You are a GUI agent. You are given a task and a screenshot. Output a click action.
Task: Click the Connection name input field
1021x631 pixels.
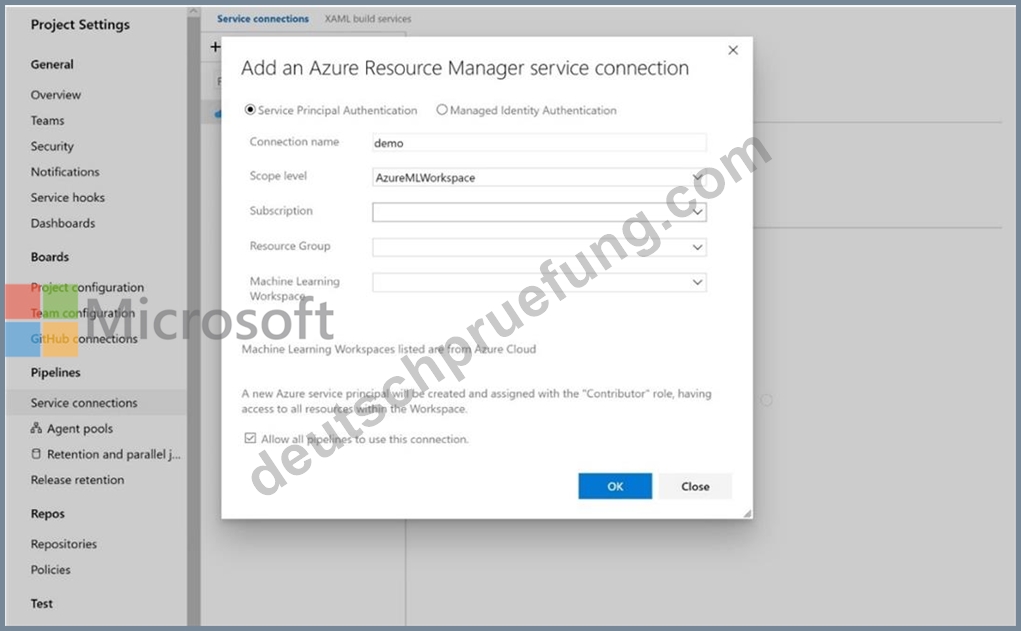(x=539, y=143)
